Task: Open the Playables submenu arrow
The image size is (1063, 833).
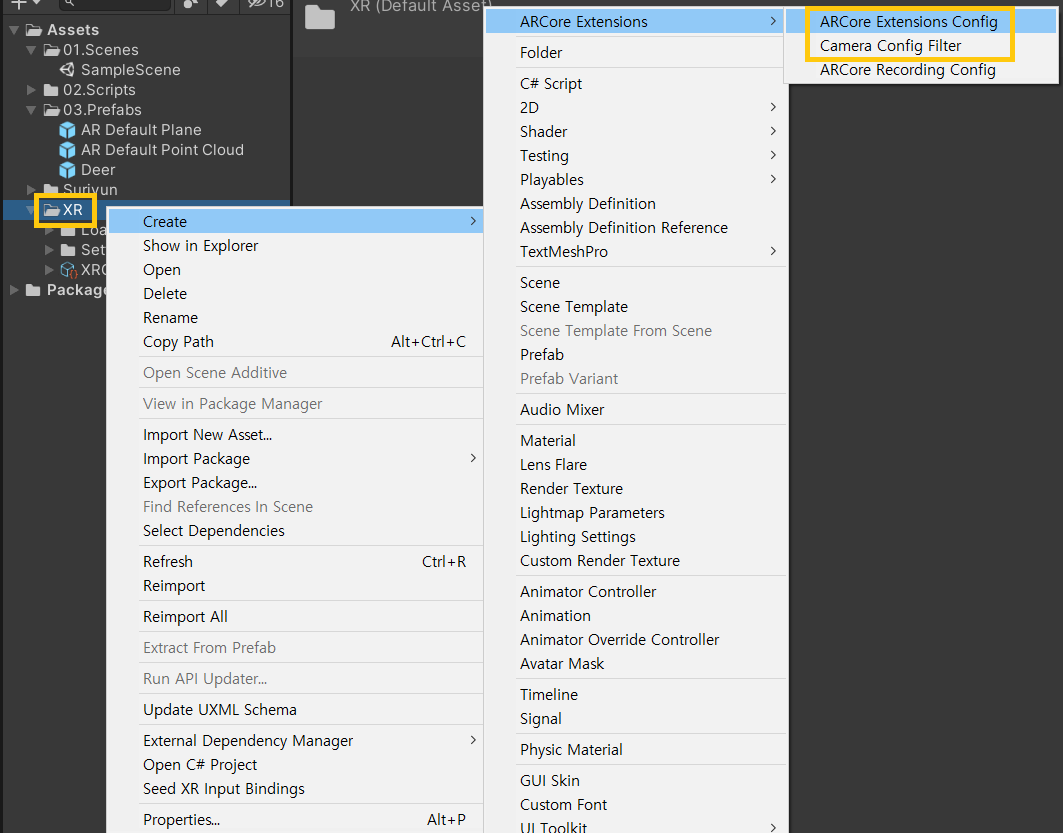Action: coord(774,179)
